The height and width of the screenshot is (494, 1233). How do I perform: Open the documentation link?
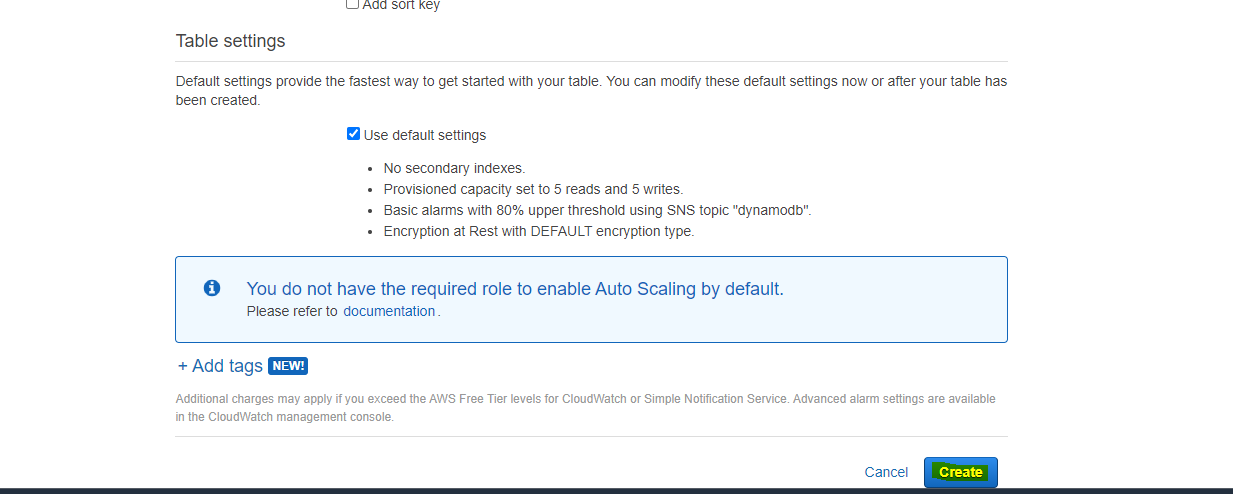(x=389, y=311)
